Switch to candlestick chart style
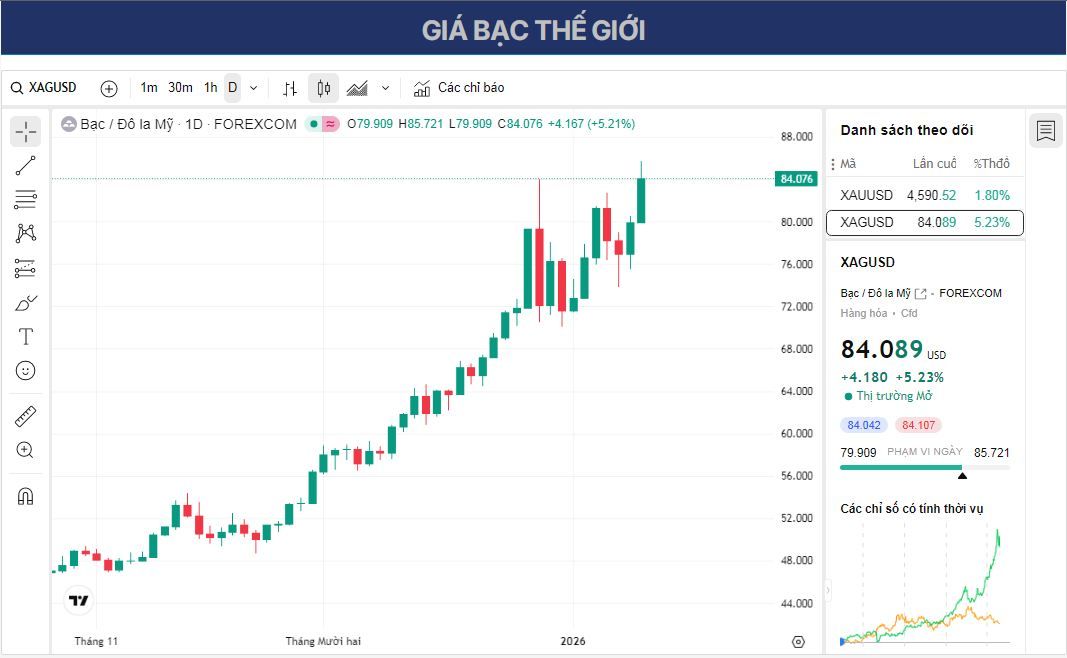1067x658 pixels. coord(323,88)
